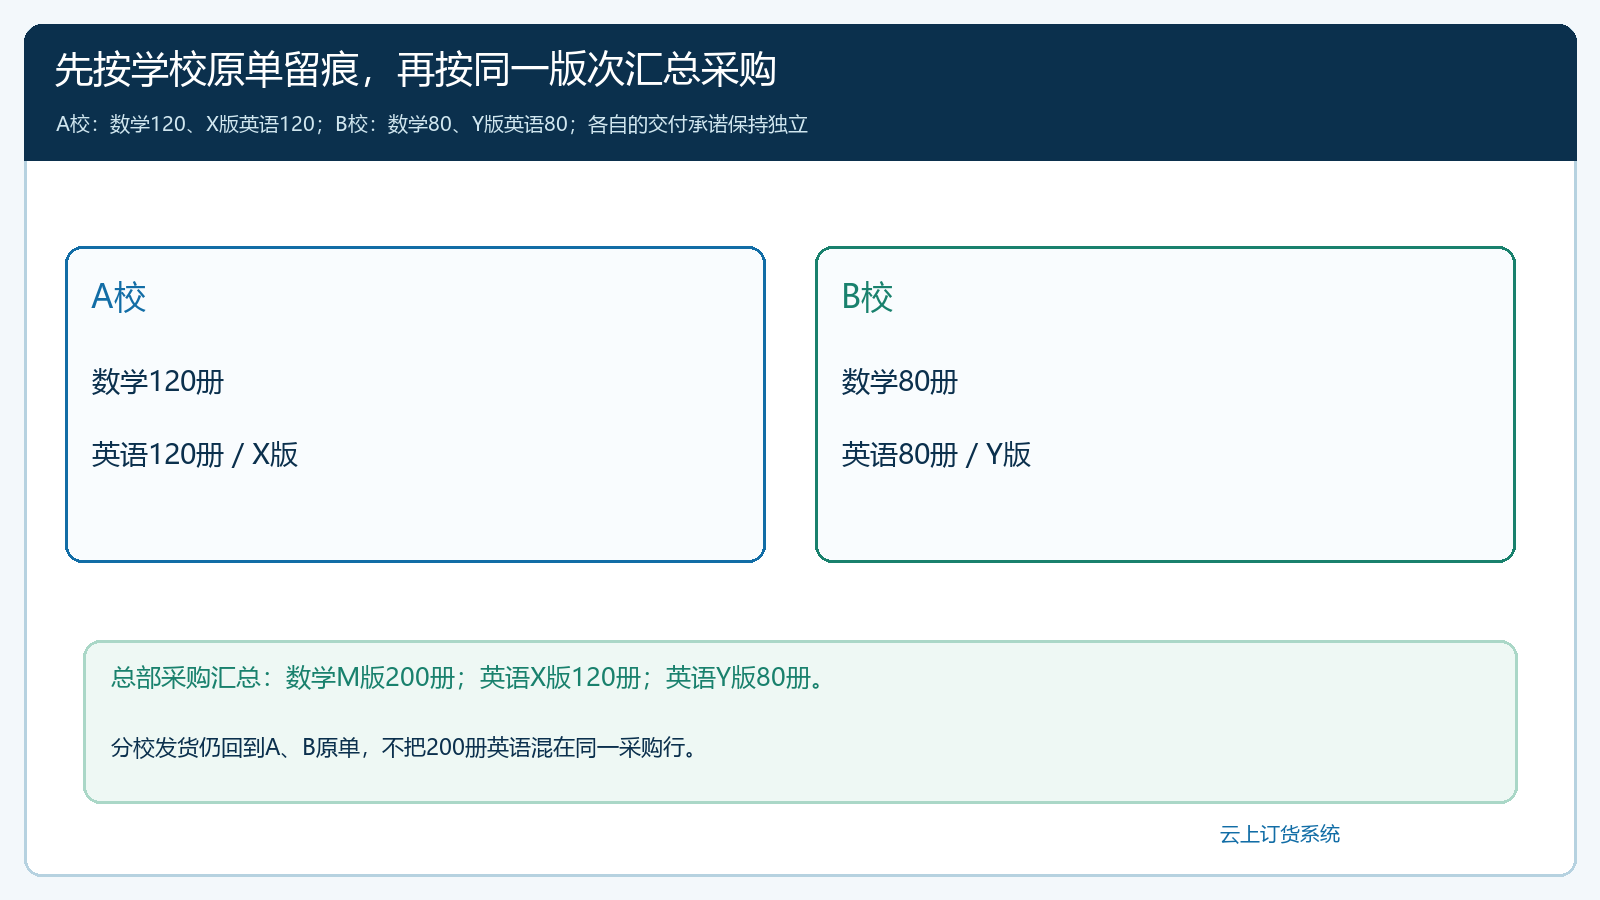This screenshot has width=1600, height=900.
Task: Click the A校 card heading
Action: 119,297
